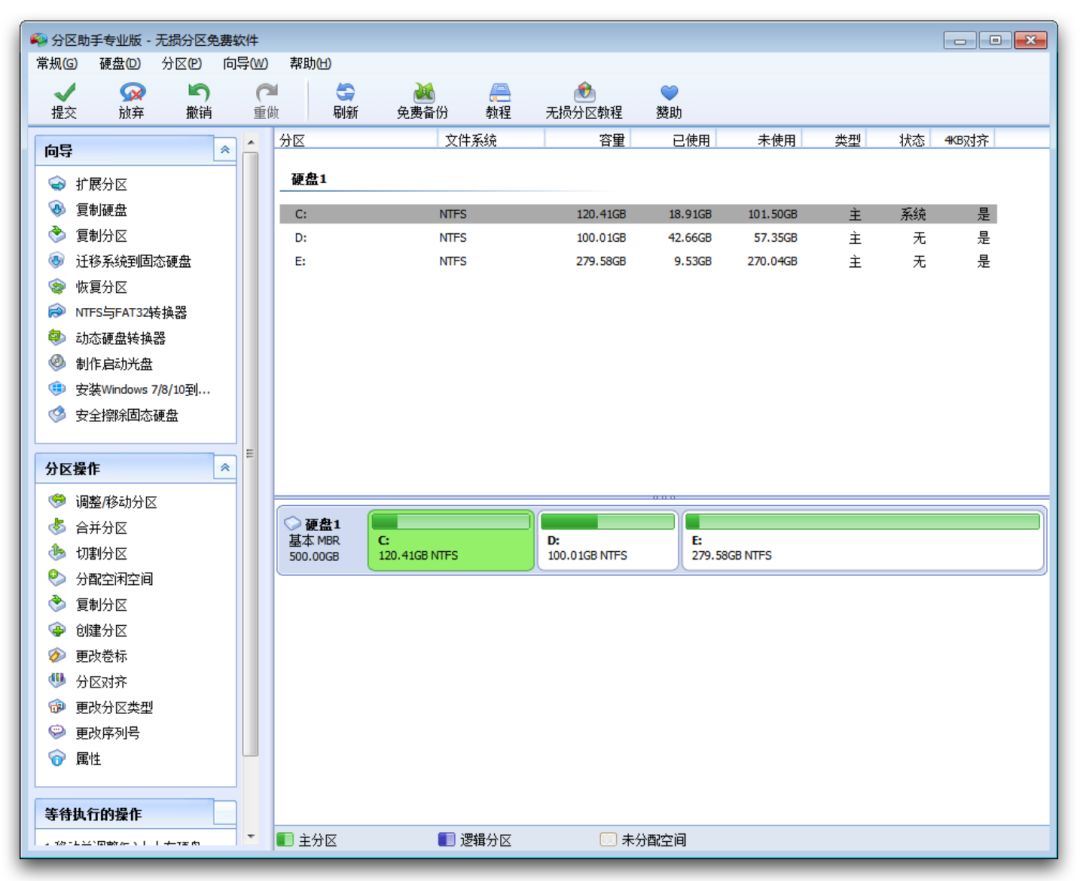Select the E: partition block in disk map
The image size is (1080, 881).
(863, 541)
